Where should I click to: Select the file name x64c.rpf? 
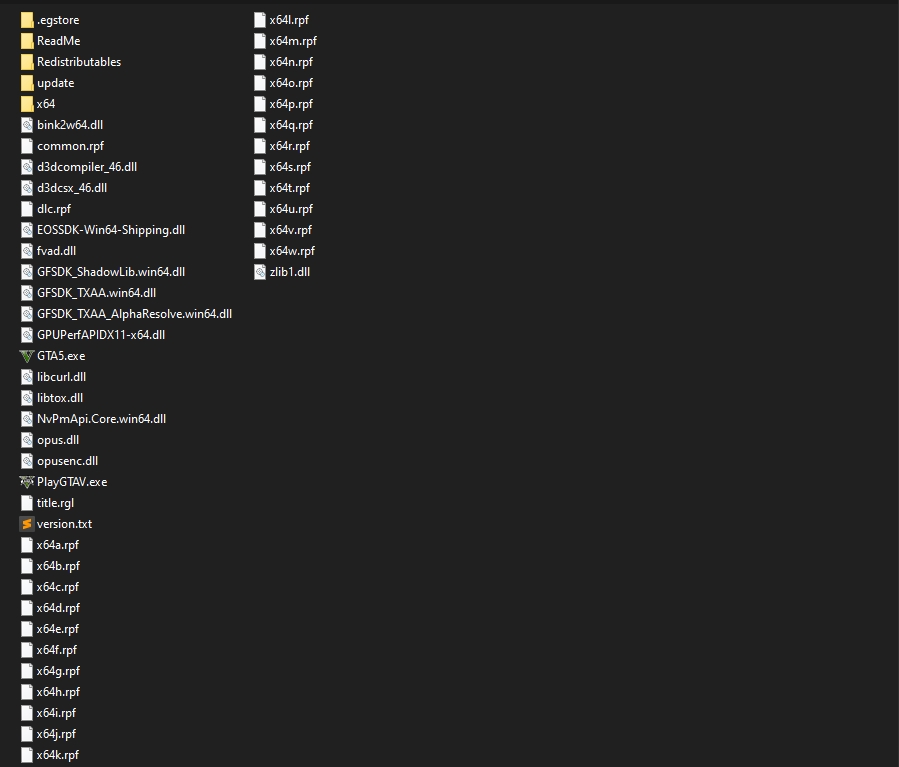click(x=58, y=587)
